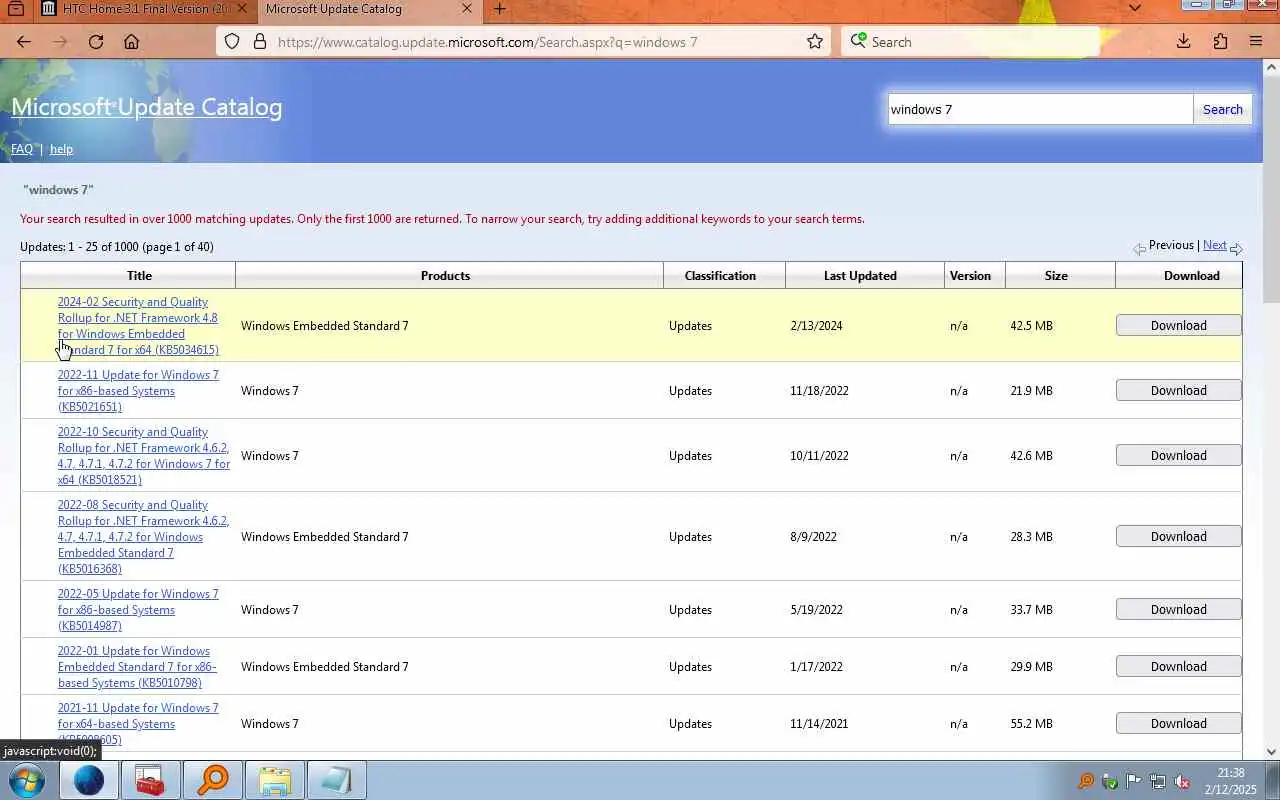Sort results by Version column
The height and width of the screenshot is (800, 1280).
(970, 275)
